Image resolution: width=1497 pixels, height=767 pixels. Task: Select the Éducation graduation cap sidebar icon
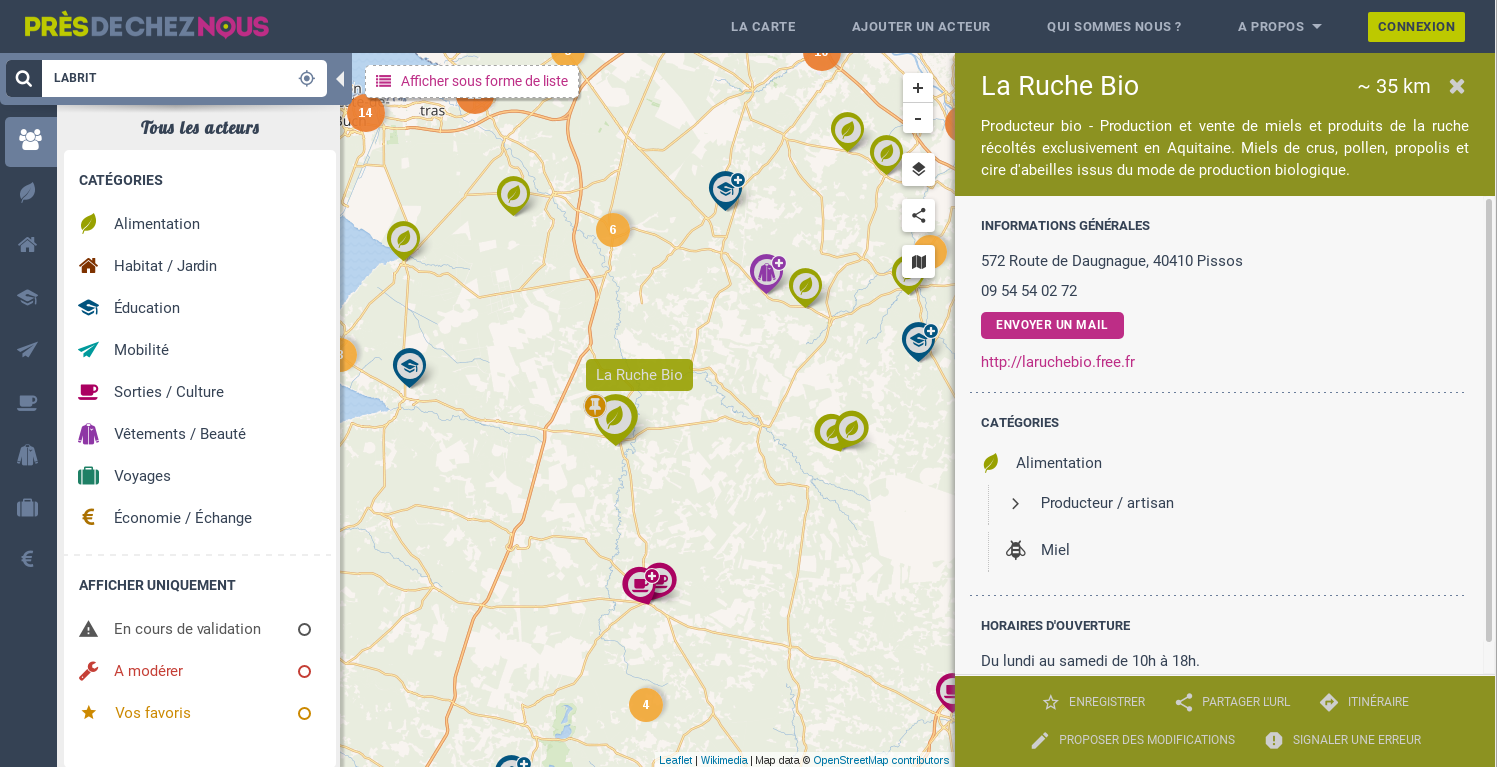tap(28, 297)
